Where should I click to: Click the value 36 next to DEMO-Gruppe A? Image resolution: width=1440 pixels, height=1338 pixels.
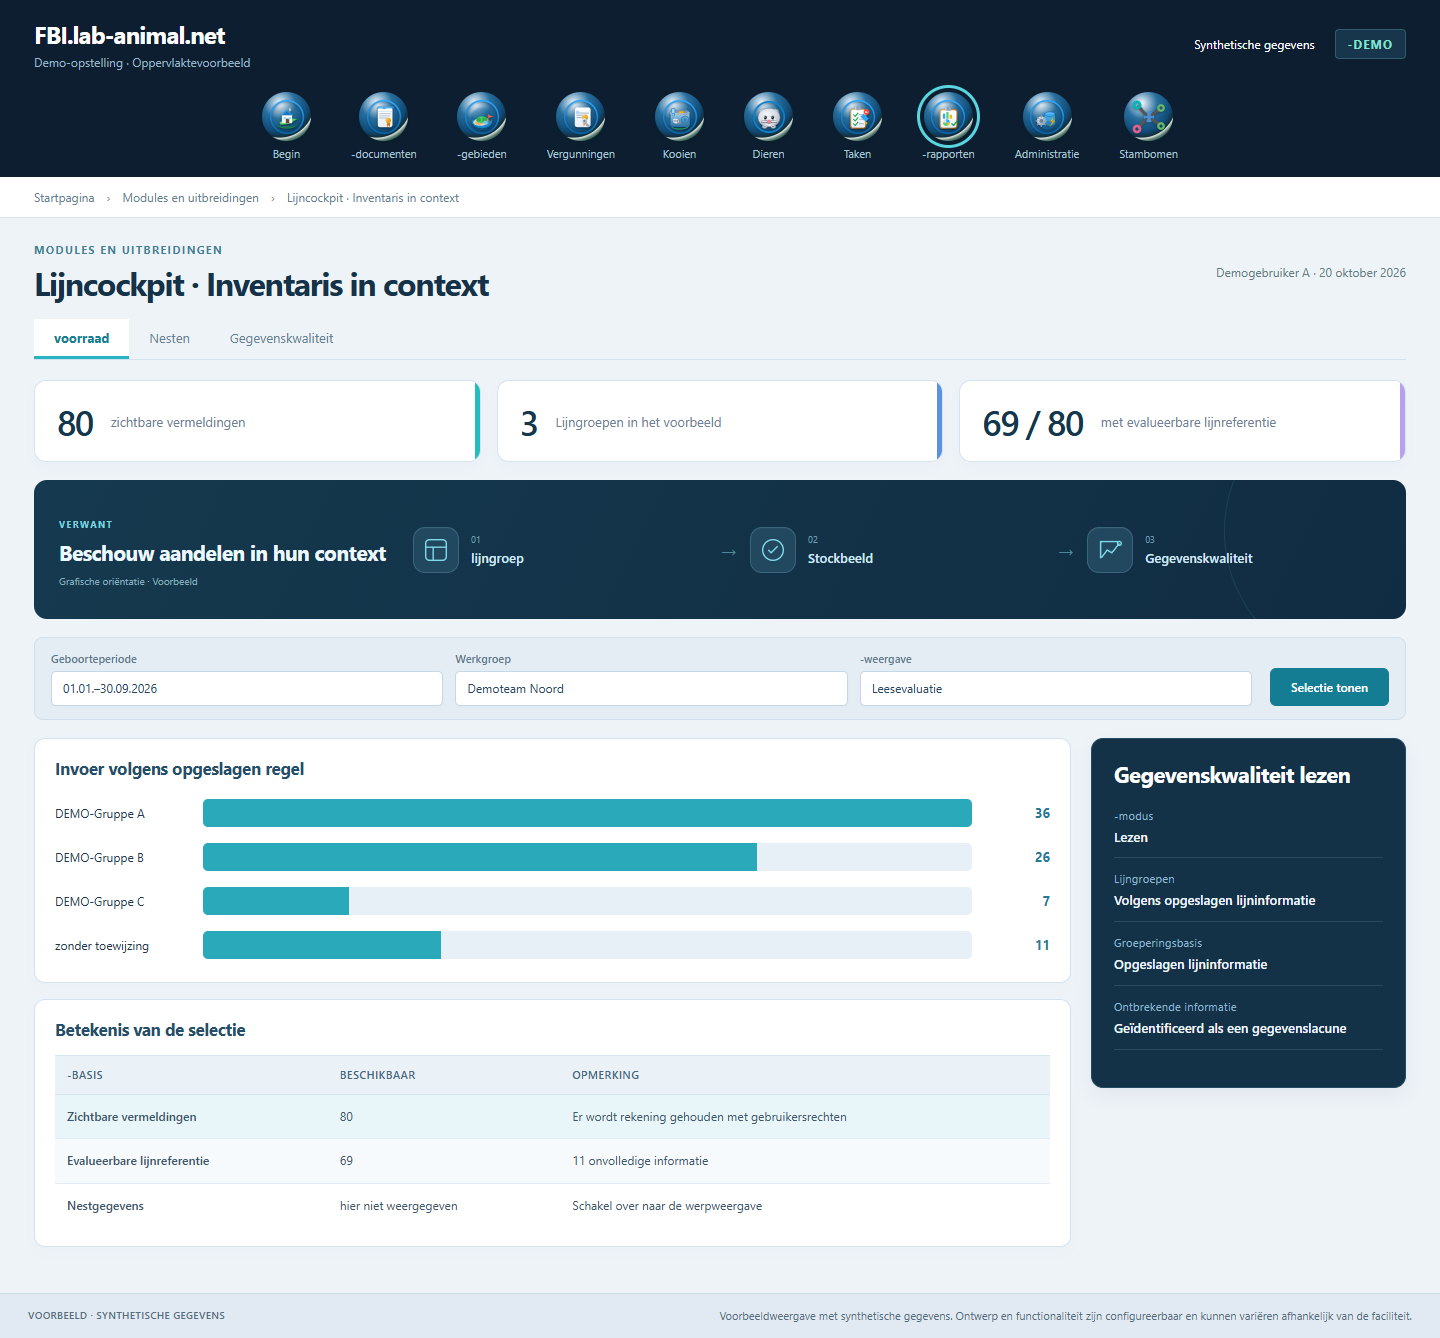tap(1042, 813)
